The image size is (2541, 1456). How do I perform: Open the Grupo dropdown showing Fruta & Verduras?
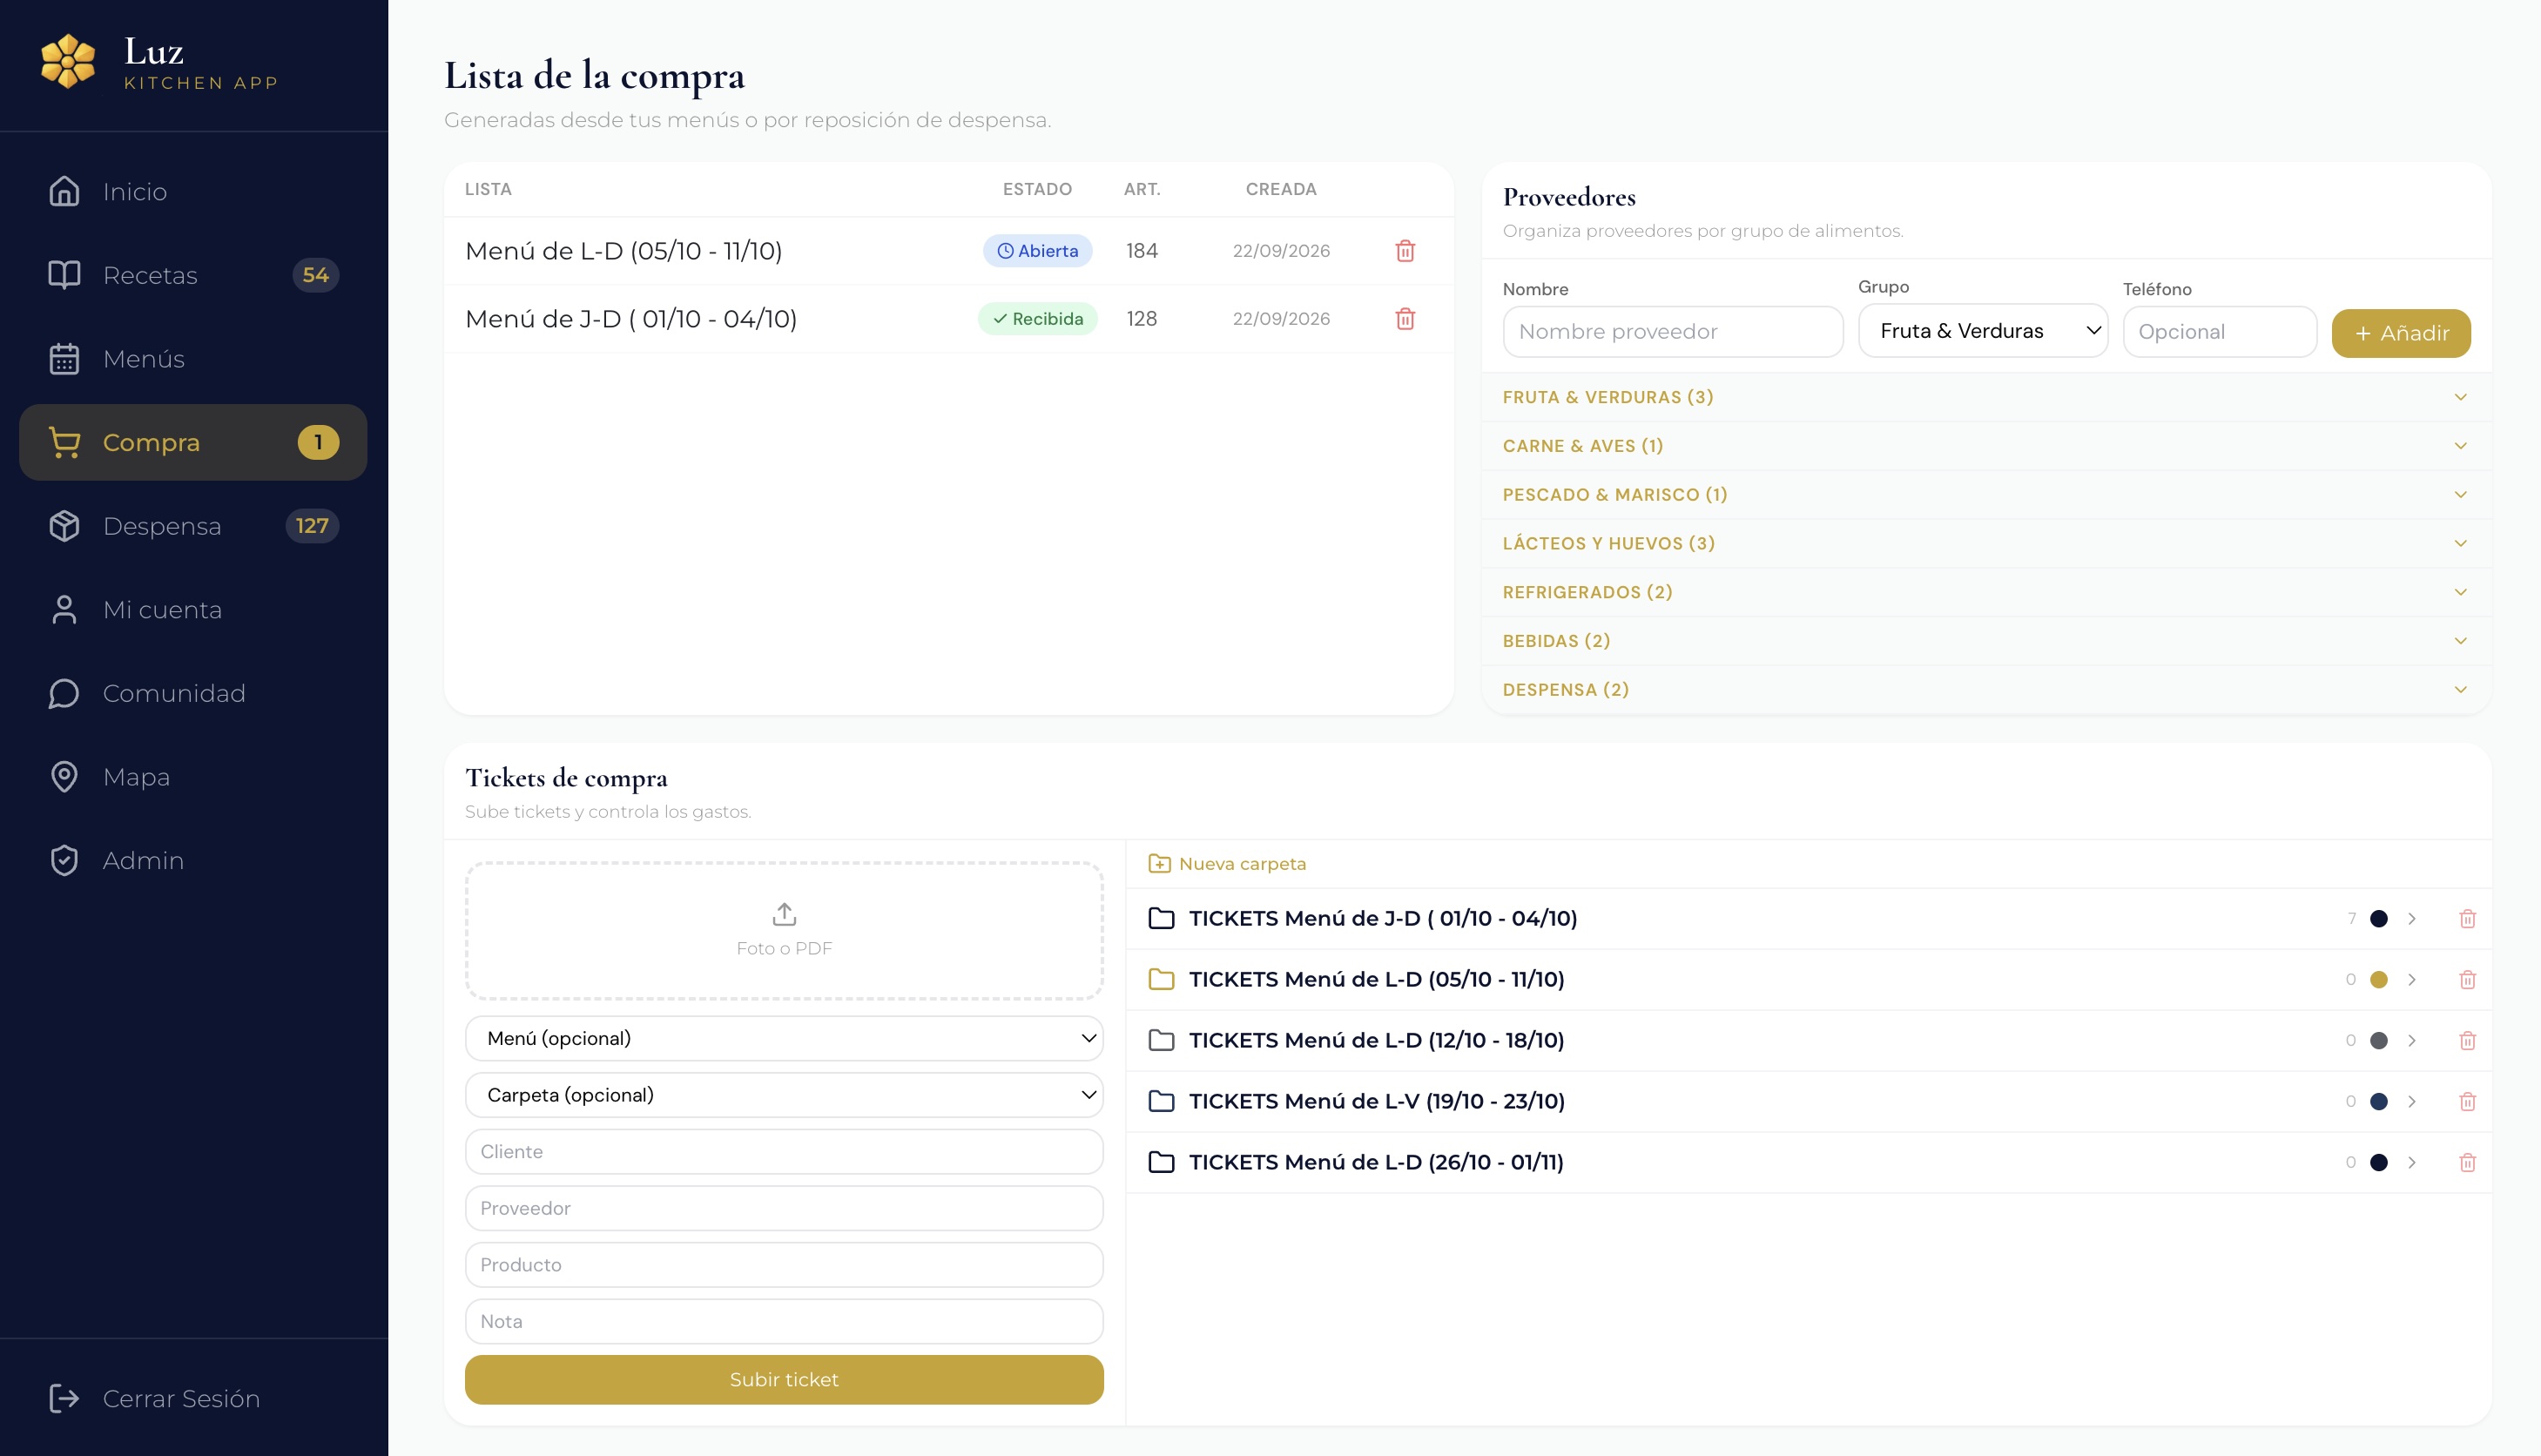tap(1982, 331)
